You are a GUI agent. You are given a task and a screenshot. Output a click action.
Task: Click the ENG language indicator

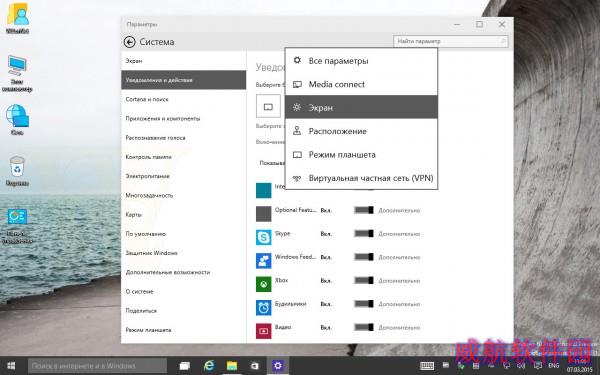[553, 366]
